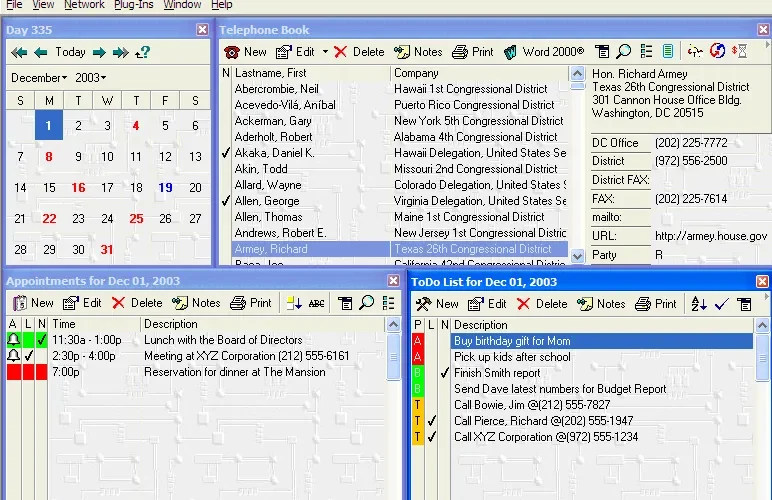Expand the Edit dropdown arrow in Telephone Book
The height and width of the screenshot is (500, 772).
[x=325, y=52]
